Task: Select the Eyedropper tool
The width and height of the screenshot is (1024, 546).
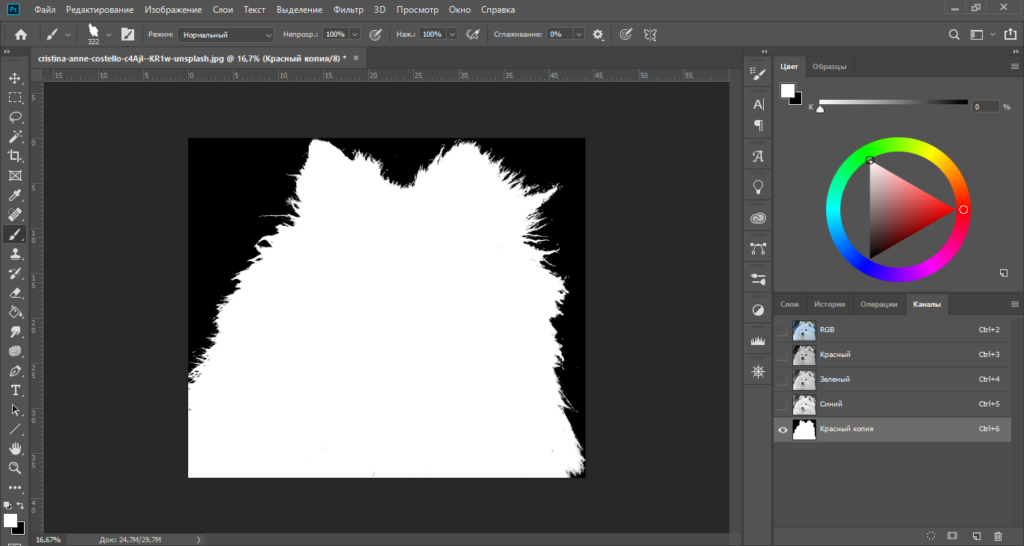Action: tap(15, 195)
